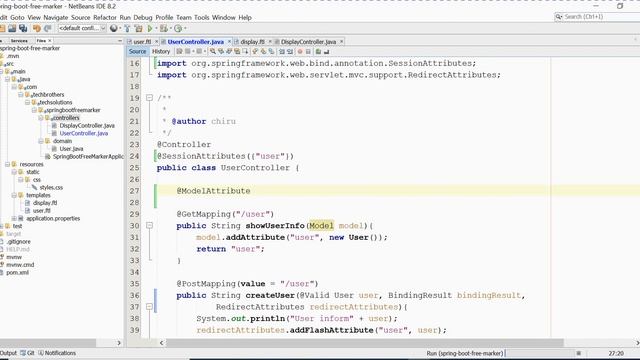Toggle Bookmark on current line
640x360 pixels.
271,51
